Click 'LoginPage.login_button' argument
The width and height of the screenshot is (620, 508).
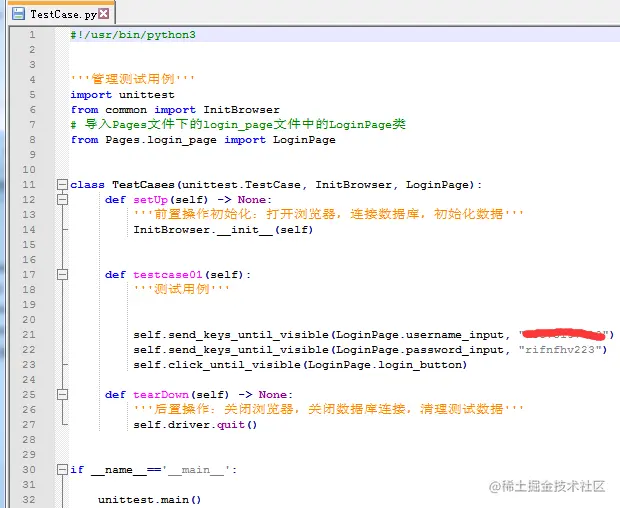[x=384, y=365]
